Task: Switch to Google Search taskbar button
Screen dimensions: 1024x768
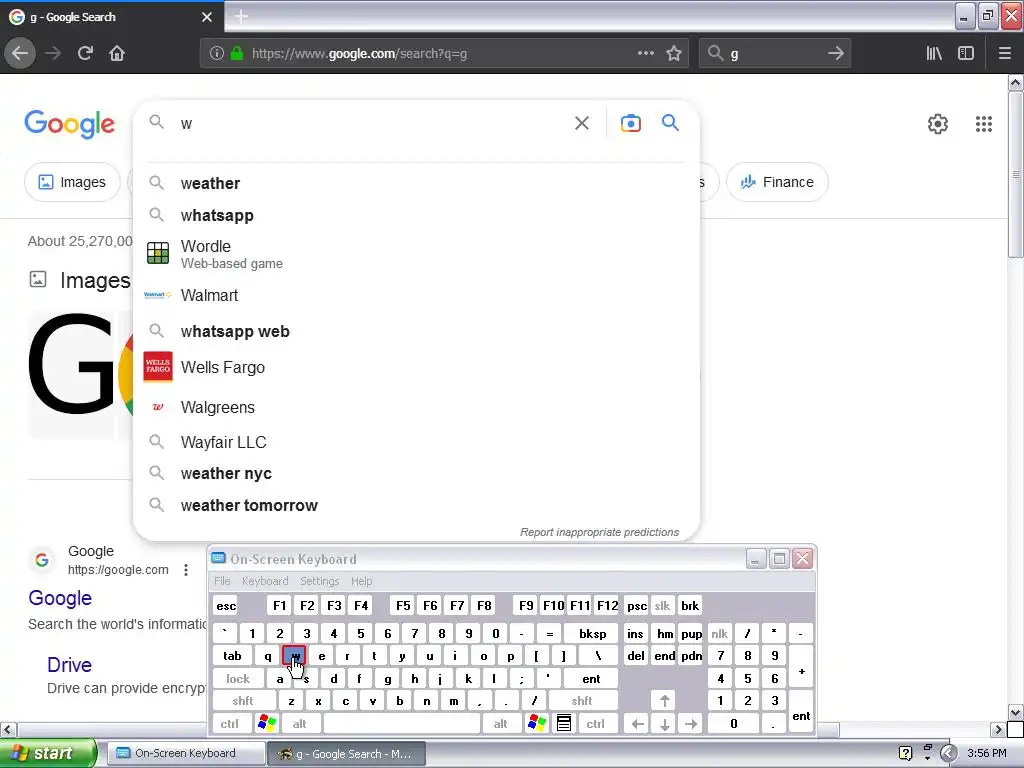Action: click(347, 754)
